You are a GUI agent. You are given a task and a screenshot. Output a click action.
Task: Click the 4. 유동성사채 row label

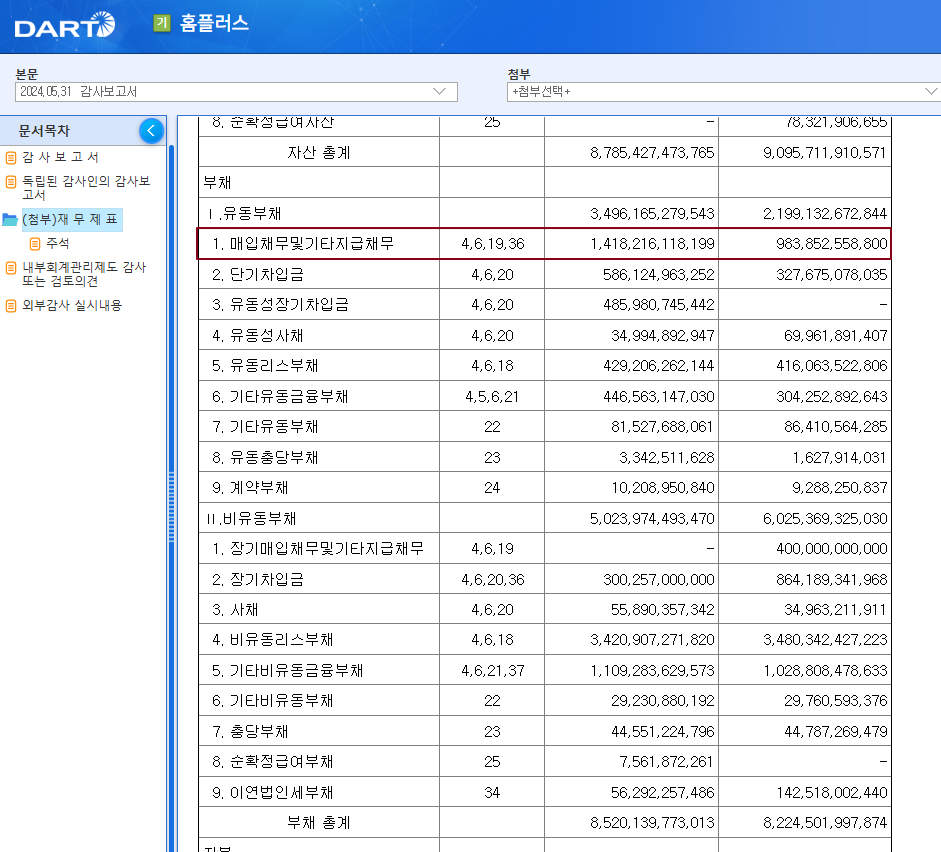[258, 335]
